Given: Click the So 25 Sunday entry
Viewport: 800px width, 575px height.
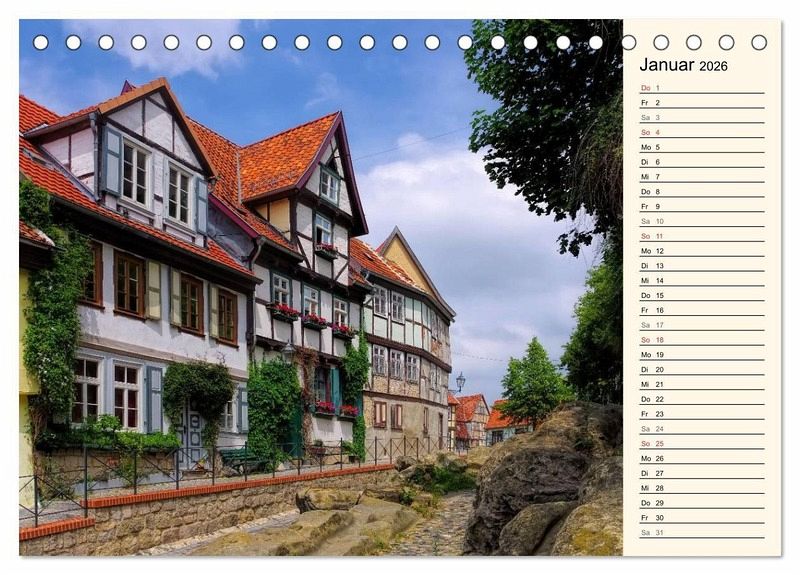Looking at the screenshot, I should [x=702, y=443].
